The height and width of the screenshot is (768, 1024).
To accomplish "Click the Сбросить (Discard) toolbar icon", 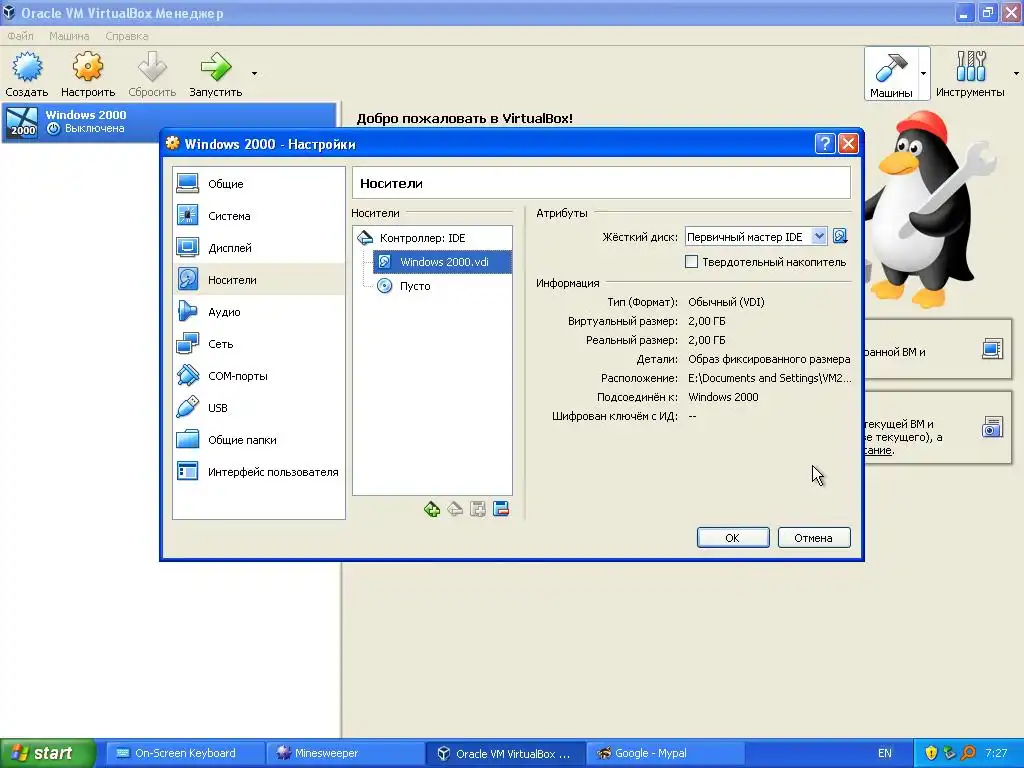I will [152, 73].
